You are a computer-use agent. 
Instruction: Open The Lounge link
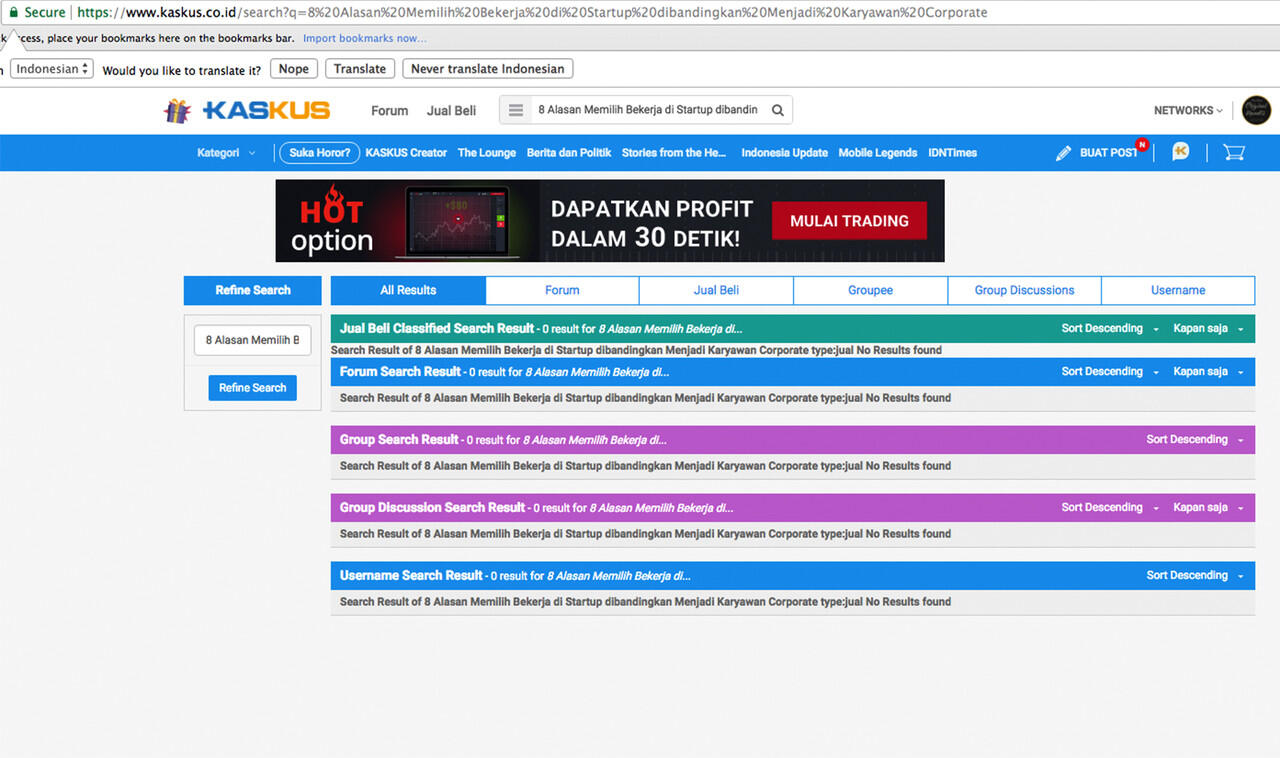point(487,153)
